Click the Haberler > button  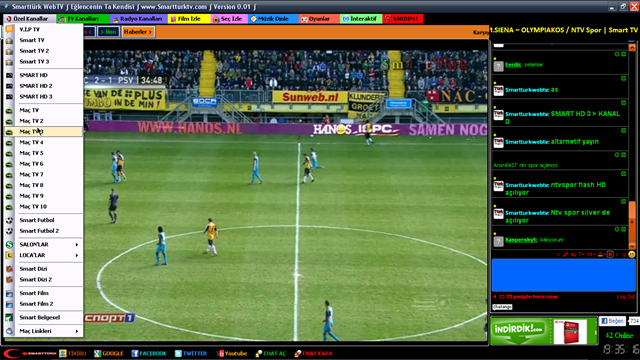point(138,32)
